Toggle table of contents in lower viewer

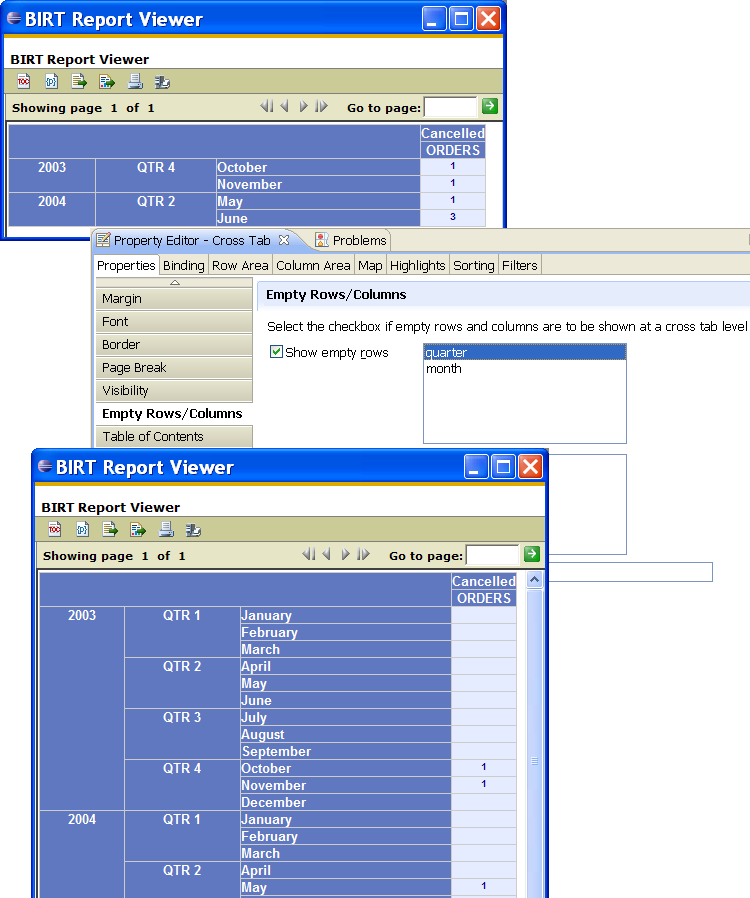54,529
